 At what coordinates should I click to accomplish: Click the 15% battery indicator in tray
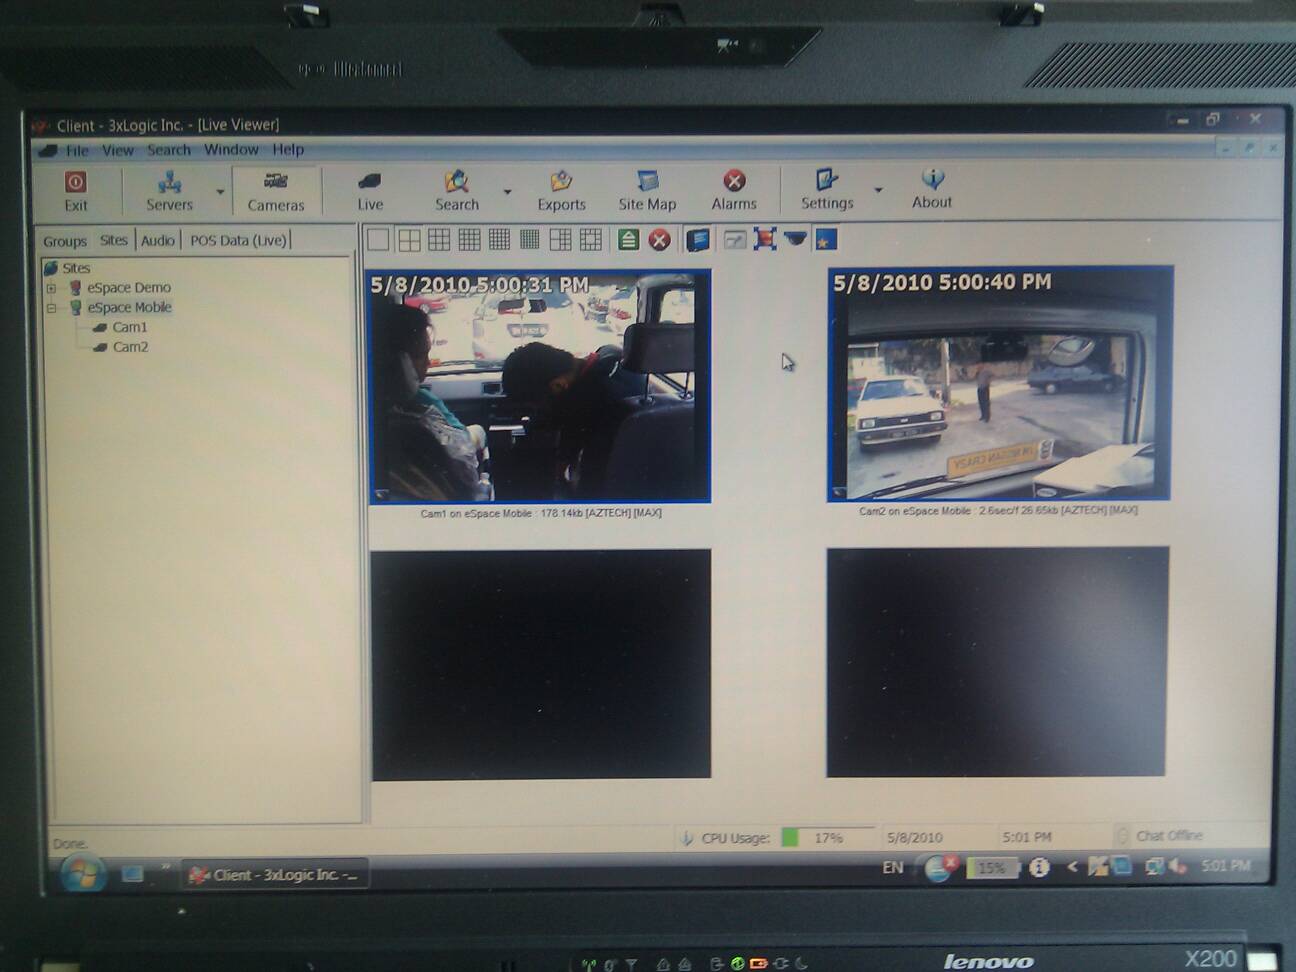(x=991, y=868)
